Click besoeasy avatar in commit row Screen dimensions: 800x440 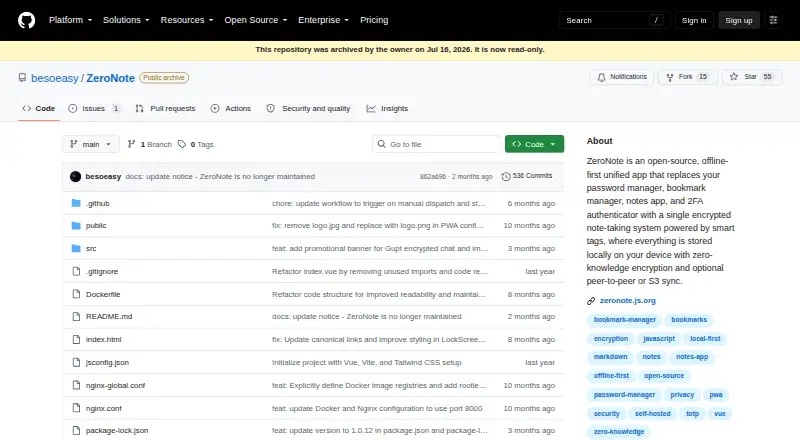point(76,177)
